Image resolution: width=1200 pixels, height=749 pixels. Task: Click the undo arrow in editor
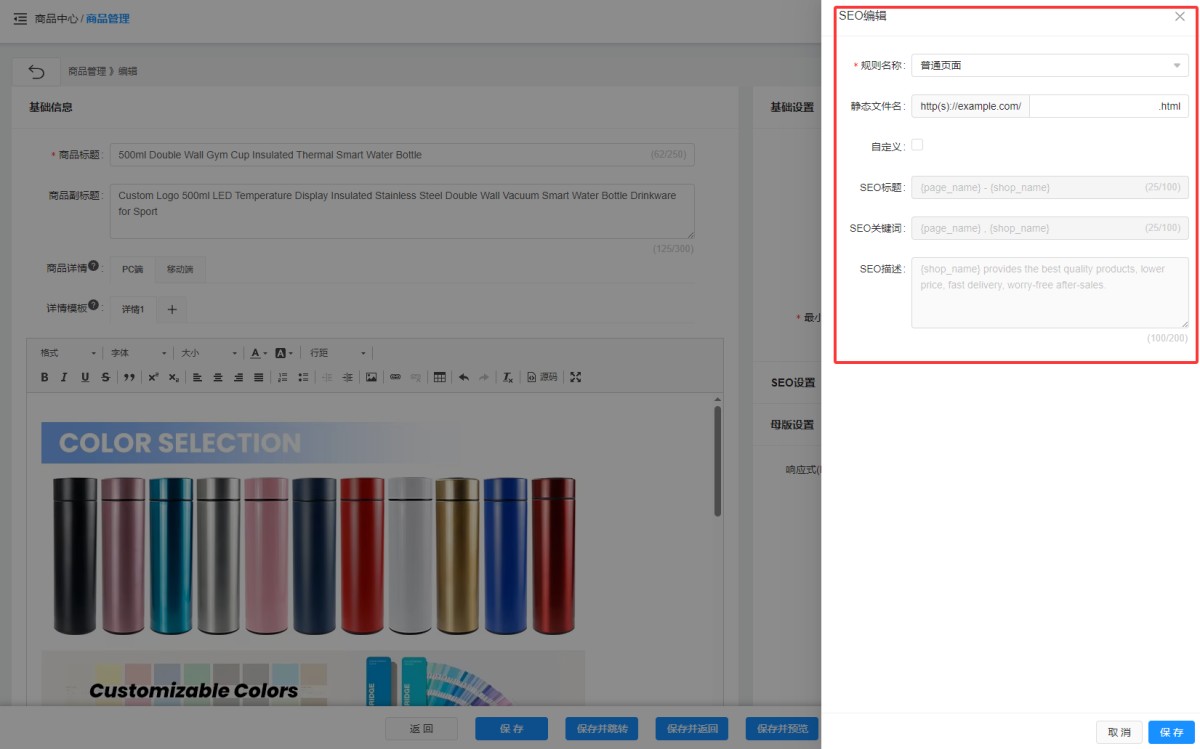[463, 377]
